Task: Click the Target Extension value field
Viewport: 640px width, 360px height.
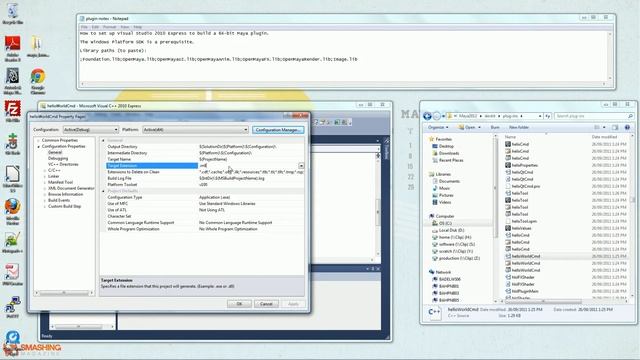Action: 248,166
